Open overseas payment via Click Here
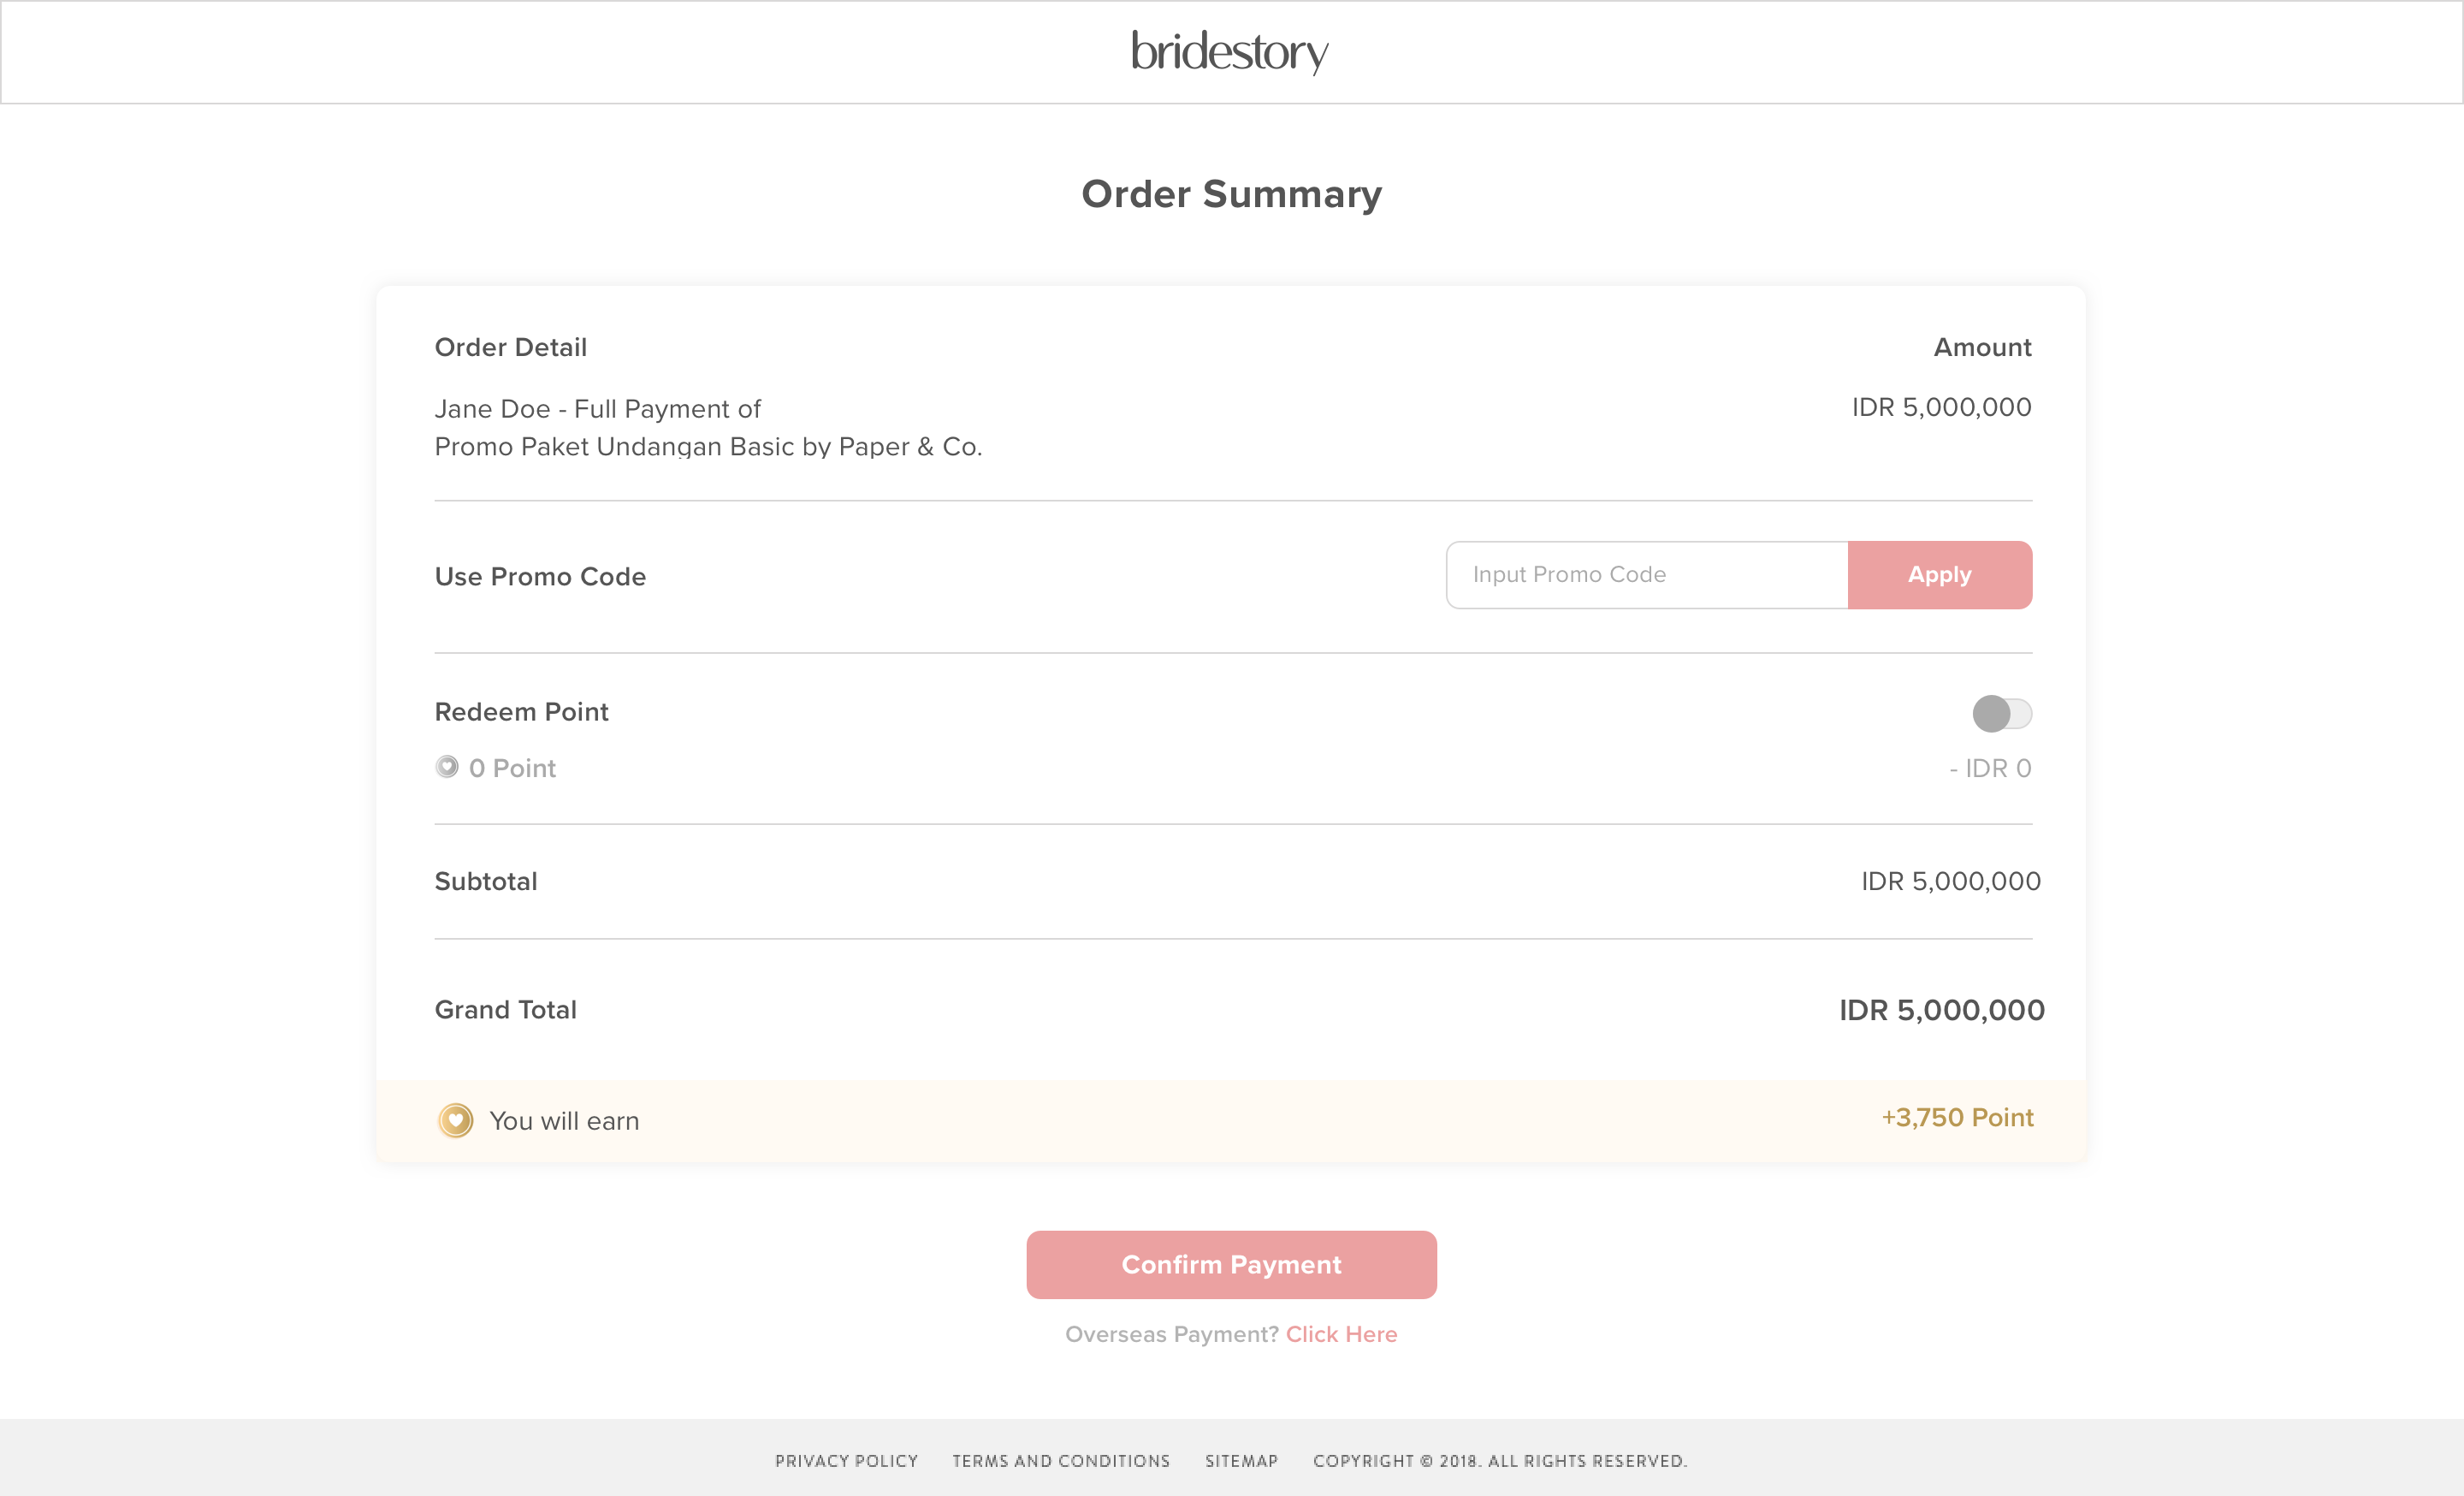 click(1341, 1334)
